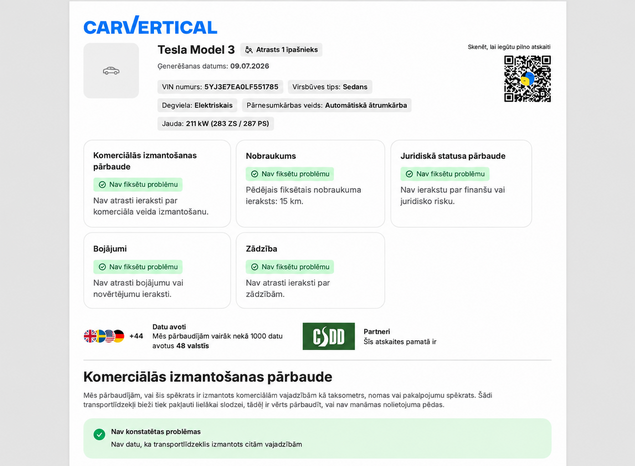635x466 pixels.
Task: Click checkmark in Komerciālās izmantošanas pārbaude card
Action: 102,185
